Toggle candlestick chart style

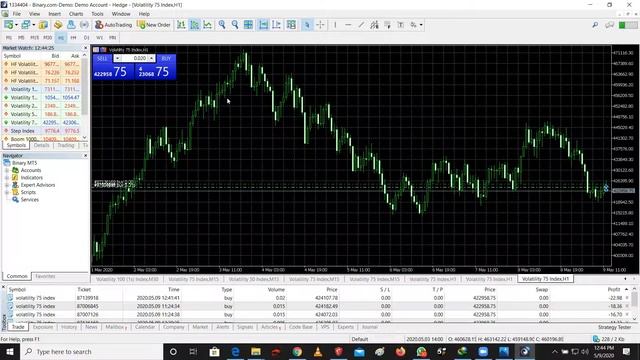click(195, 25)
